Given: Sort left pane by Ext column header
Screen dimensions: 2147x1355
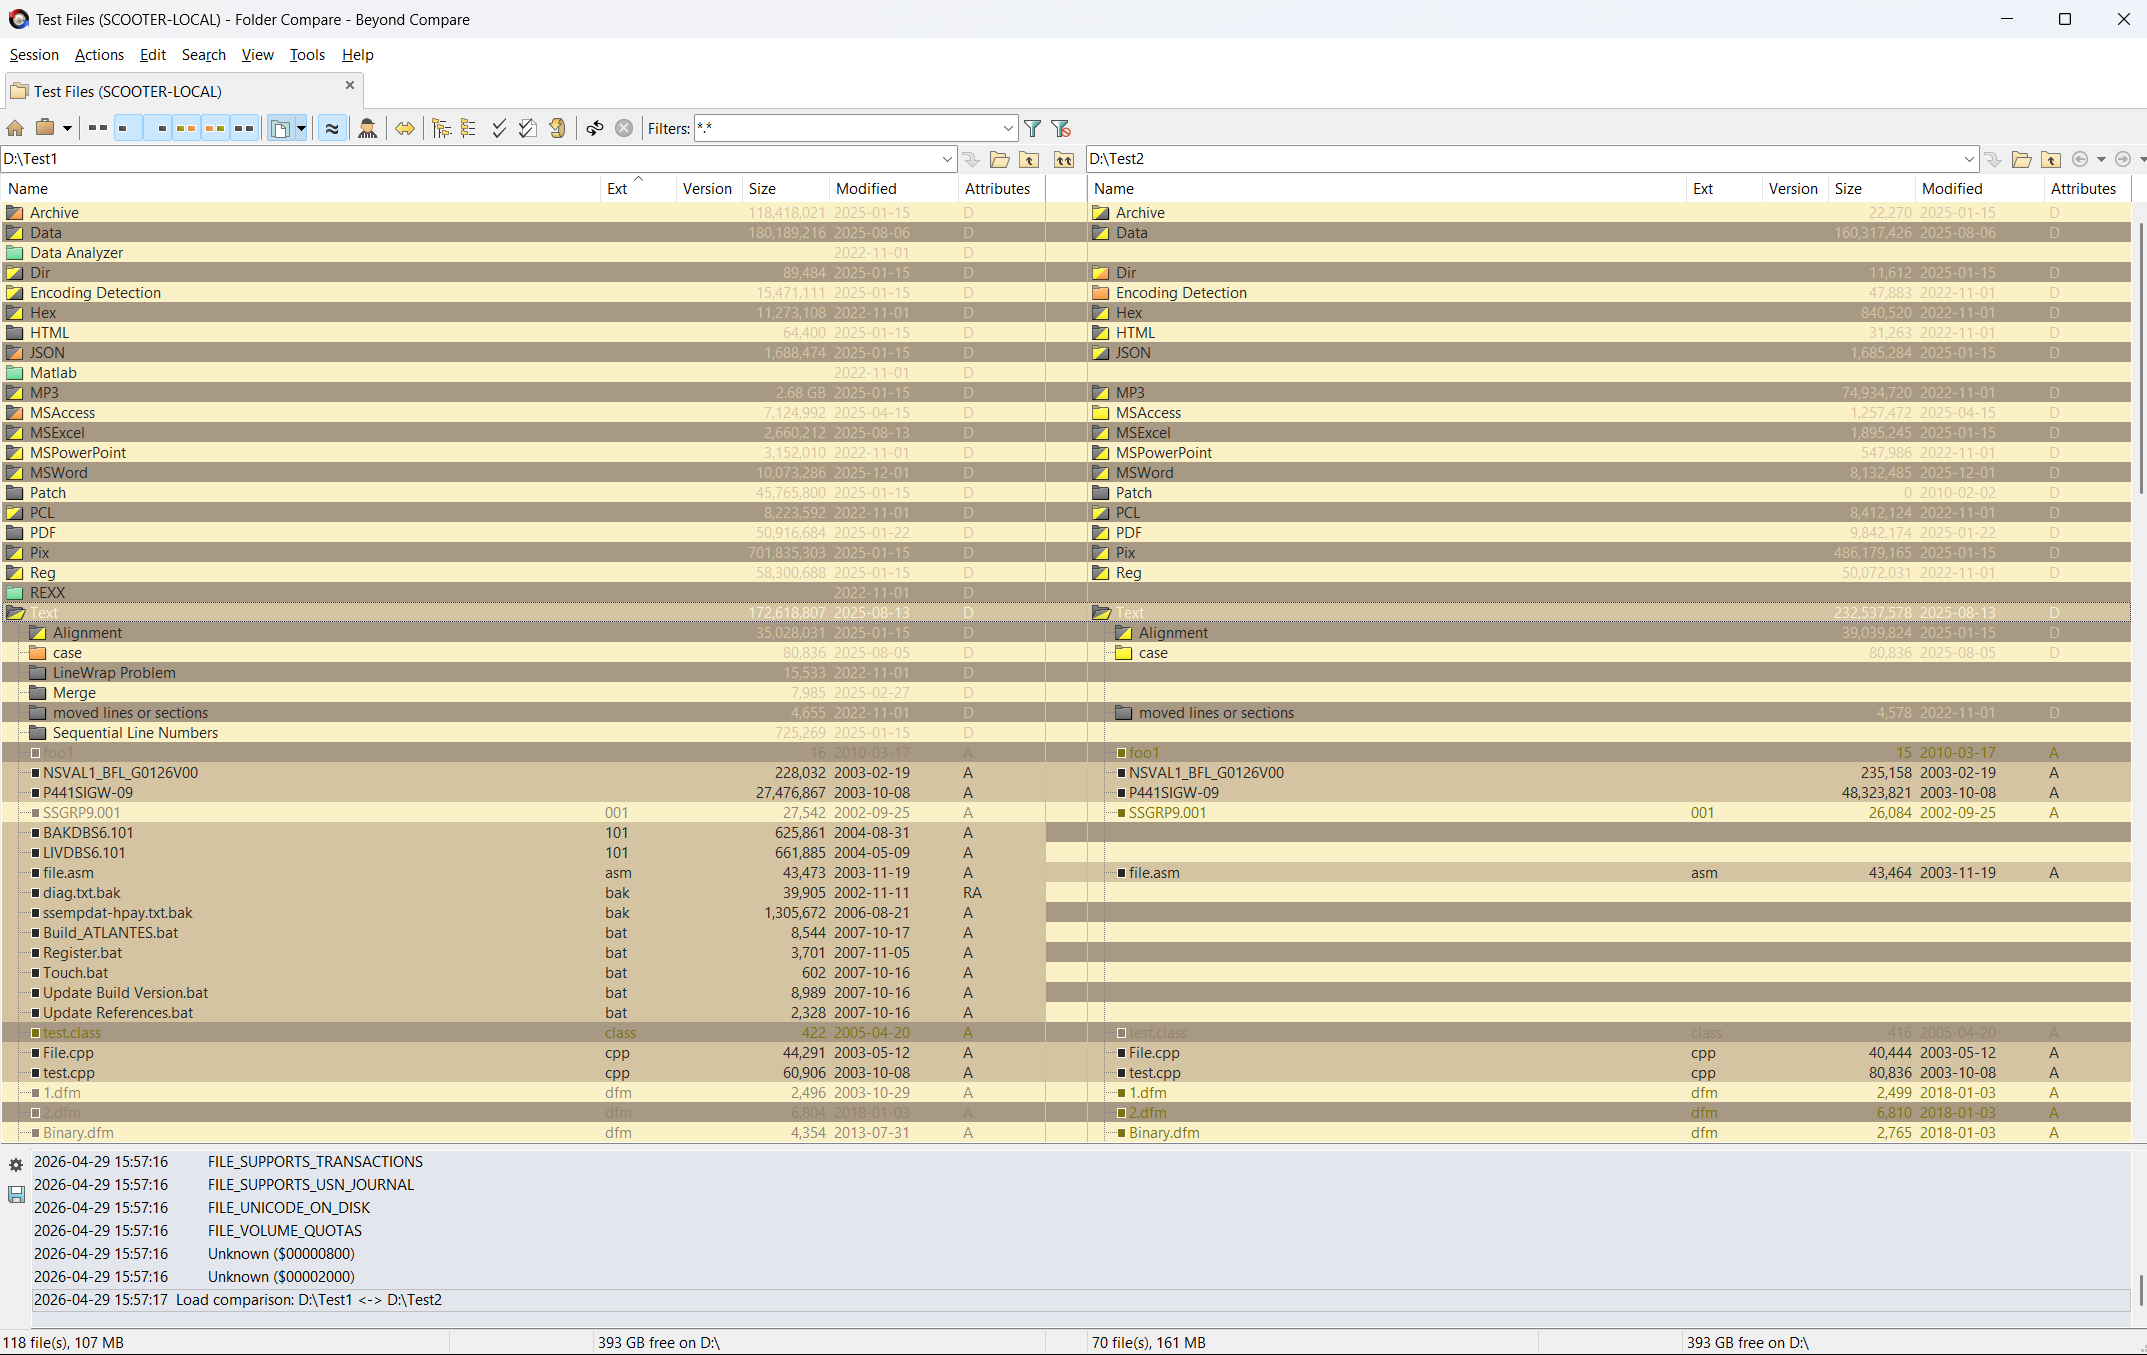Looking at the screenshot, I should point(638,188).
